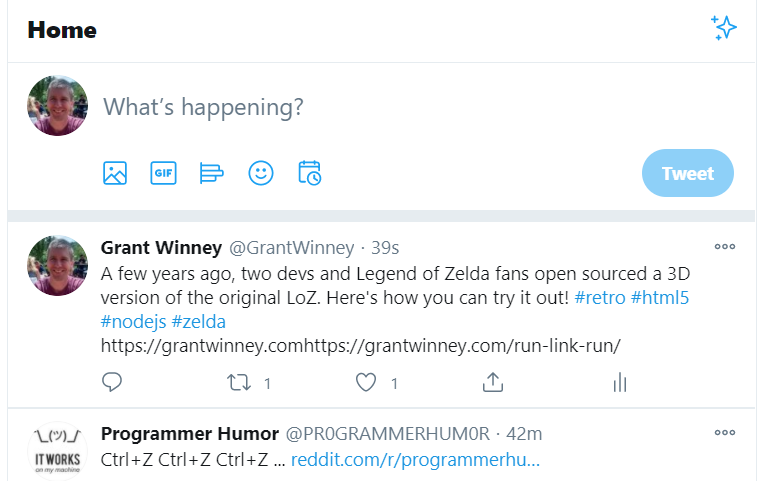This screenshot has height=481, width=771.
Task: Share Grant Winney's tweet via share icon
Action: pyautogui.click(x=493, y=382)
